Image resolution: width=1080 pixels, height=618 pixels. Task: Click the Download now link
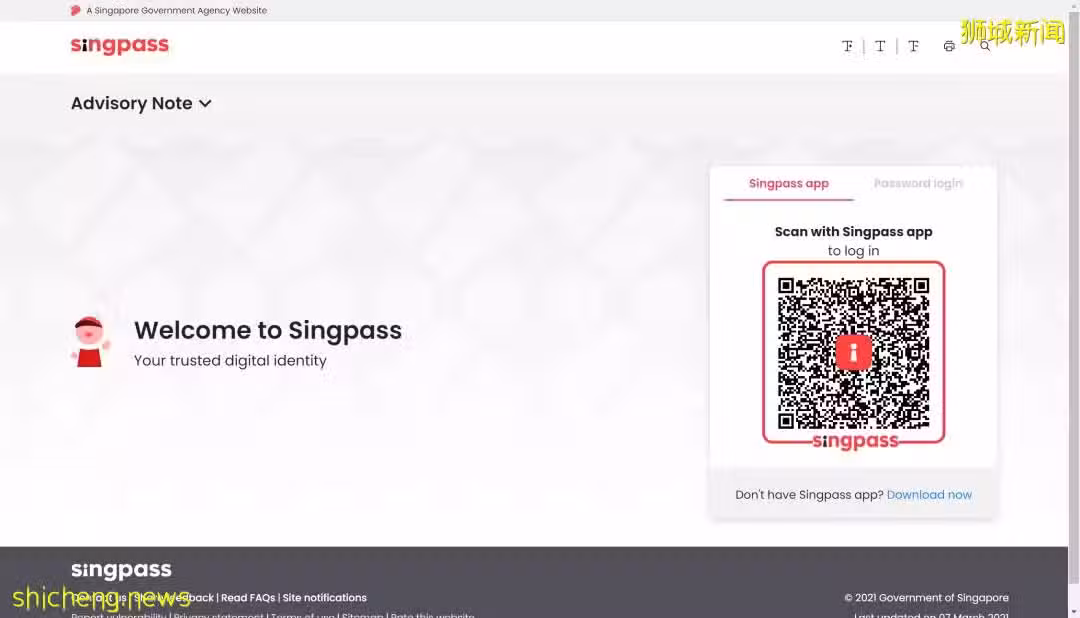tap(929, 495)
